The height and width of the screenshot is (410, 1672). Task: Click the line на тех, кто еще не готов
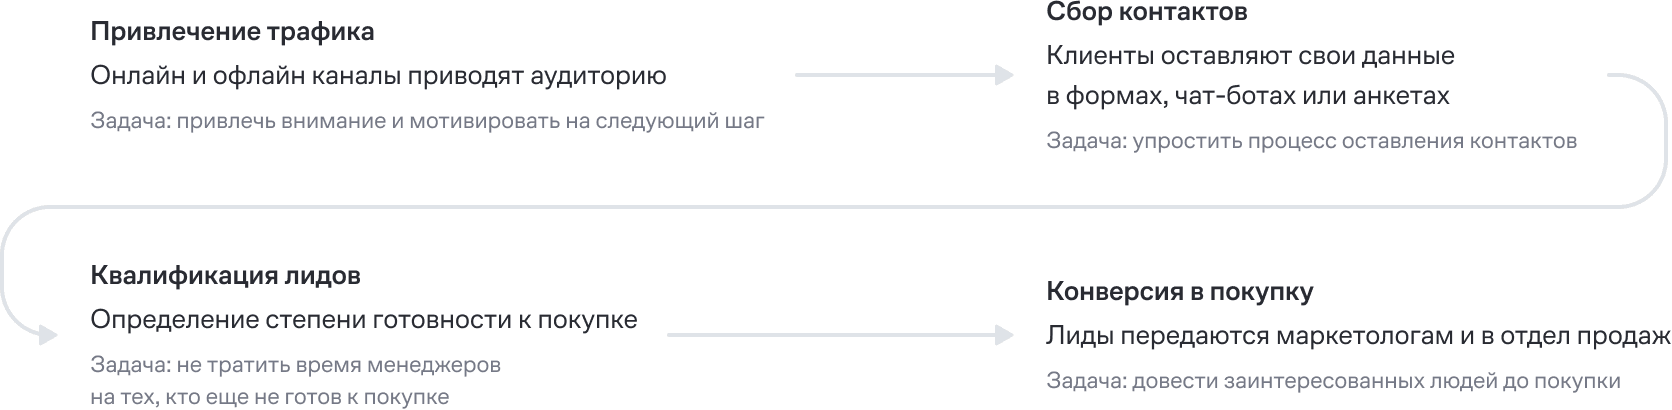click(x=269, y=397)
